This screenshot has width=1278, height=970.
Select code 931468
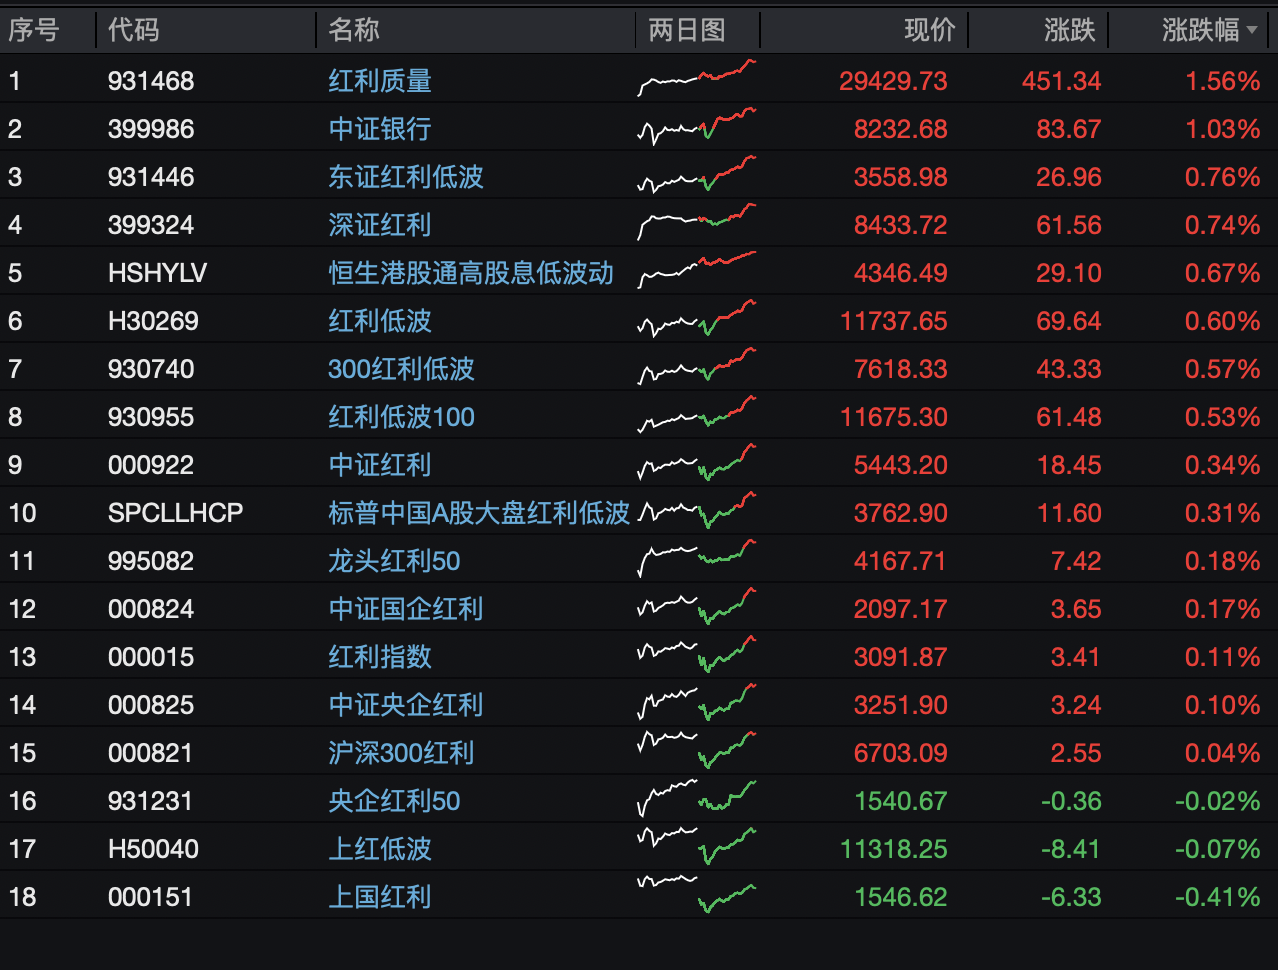(x=151, y=81)
